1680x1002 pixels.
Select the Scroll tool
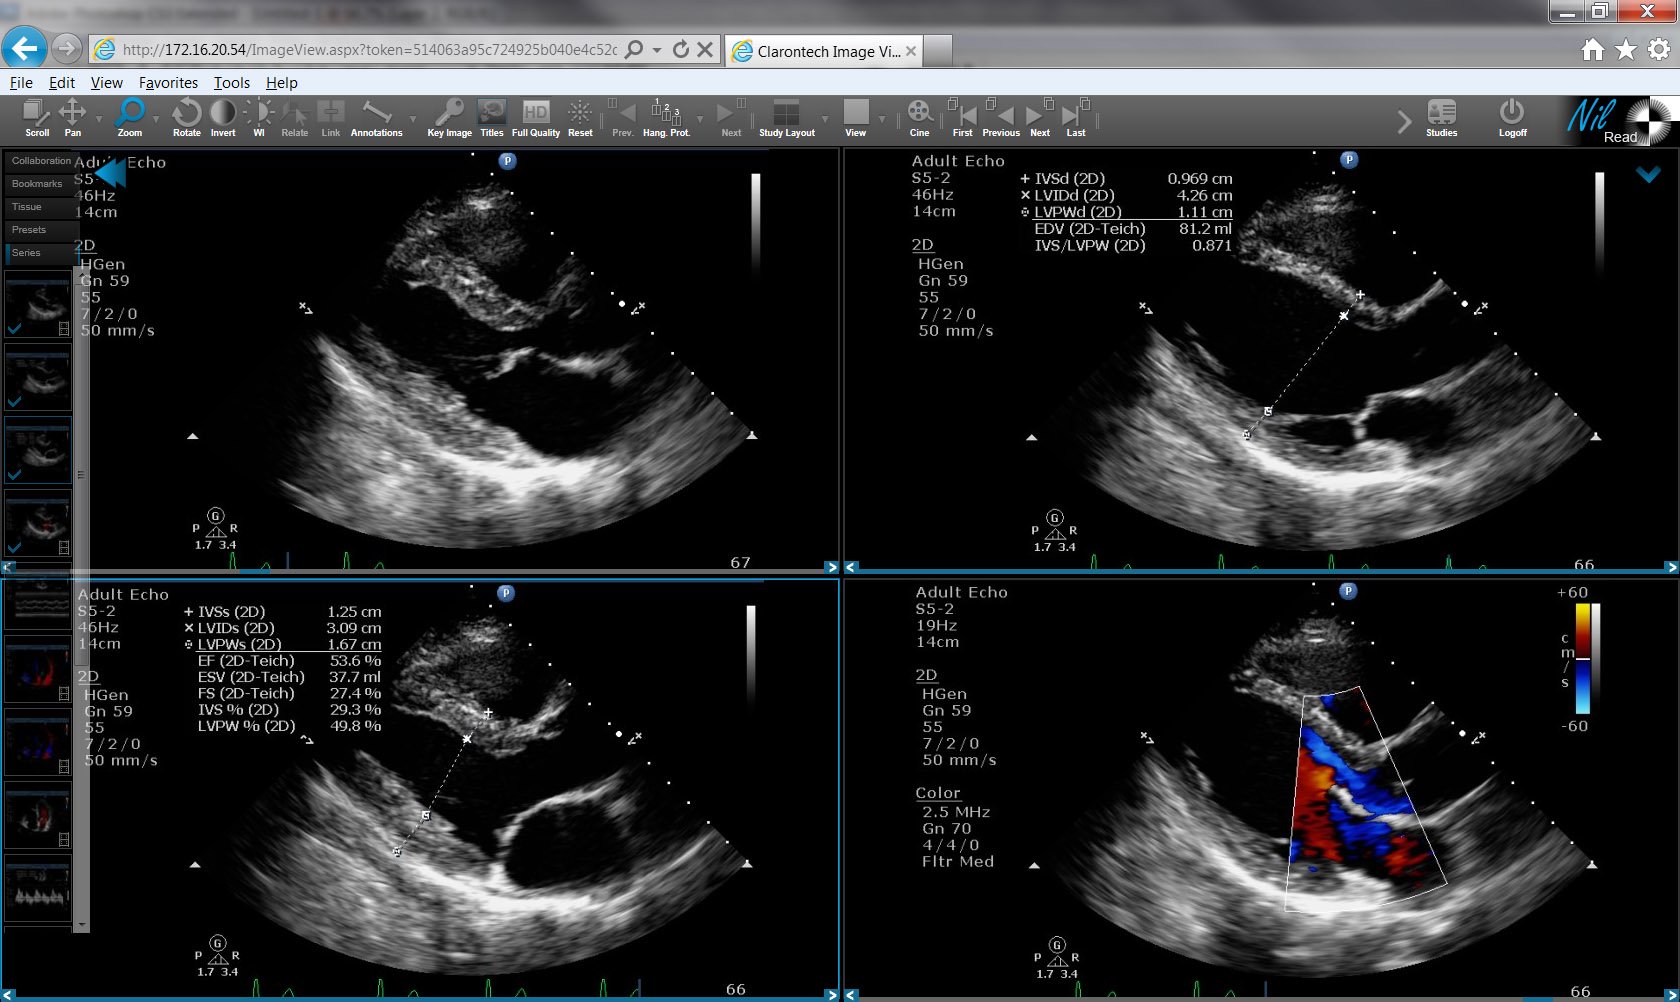(36, 118)
